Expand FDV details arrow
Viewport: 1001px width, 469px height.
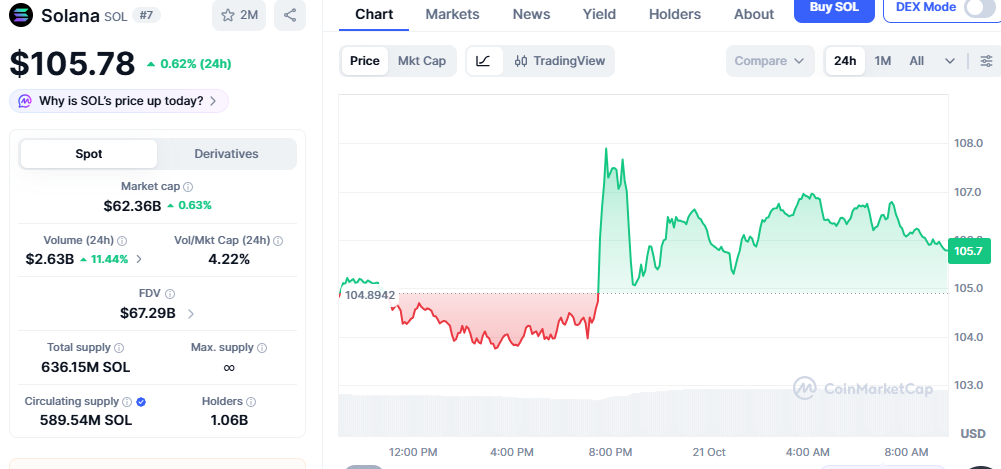pos(191,314)
